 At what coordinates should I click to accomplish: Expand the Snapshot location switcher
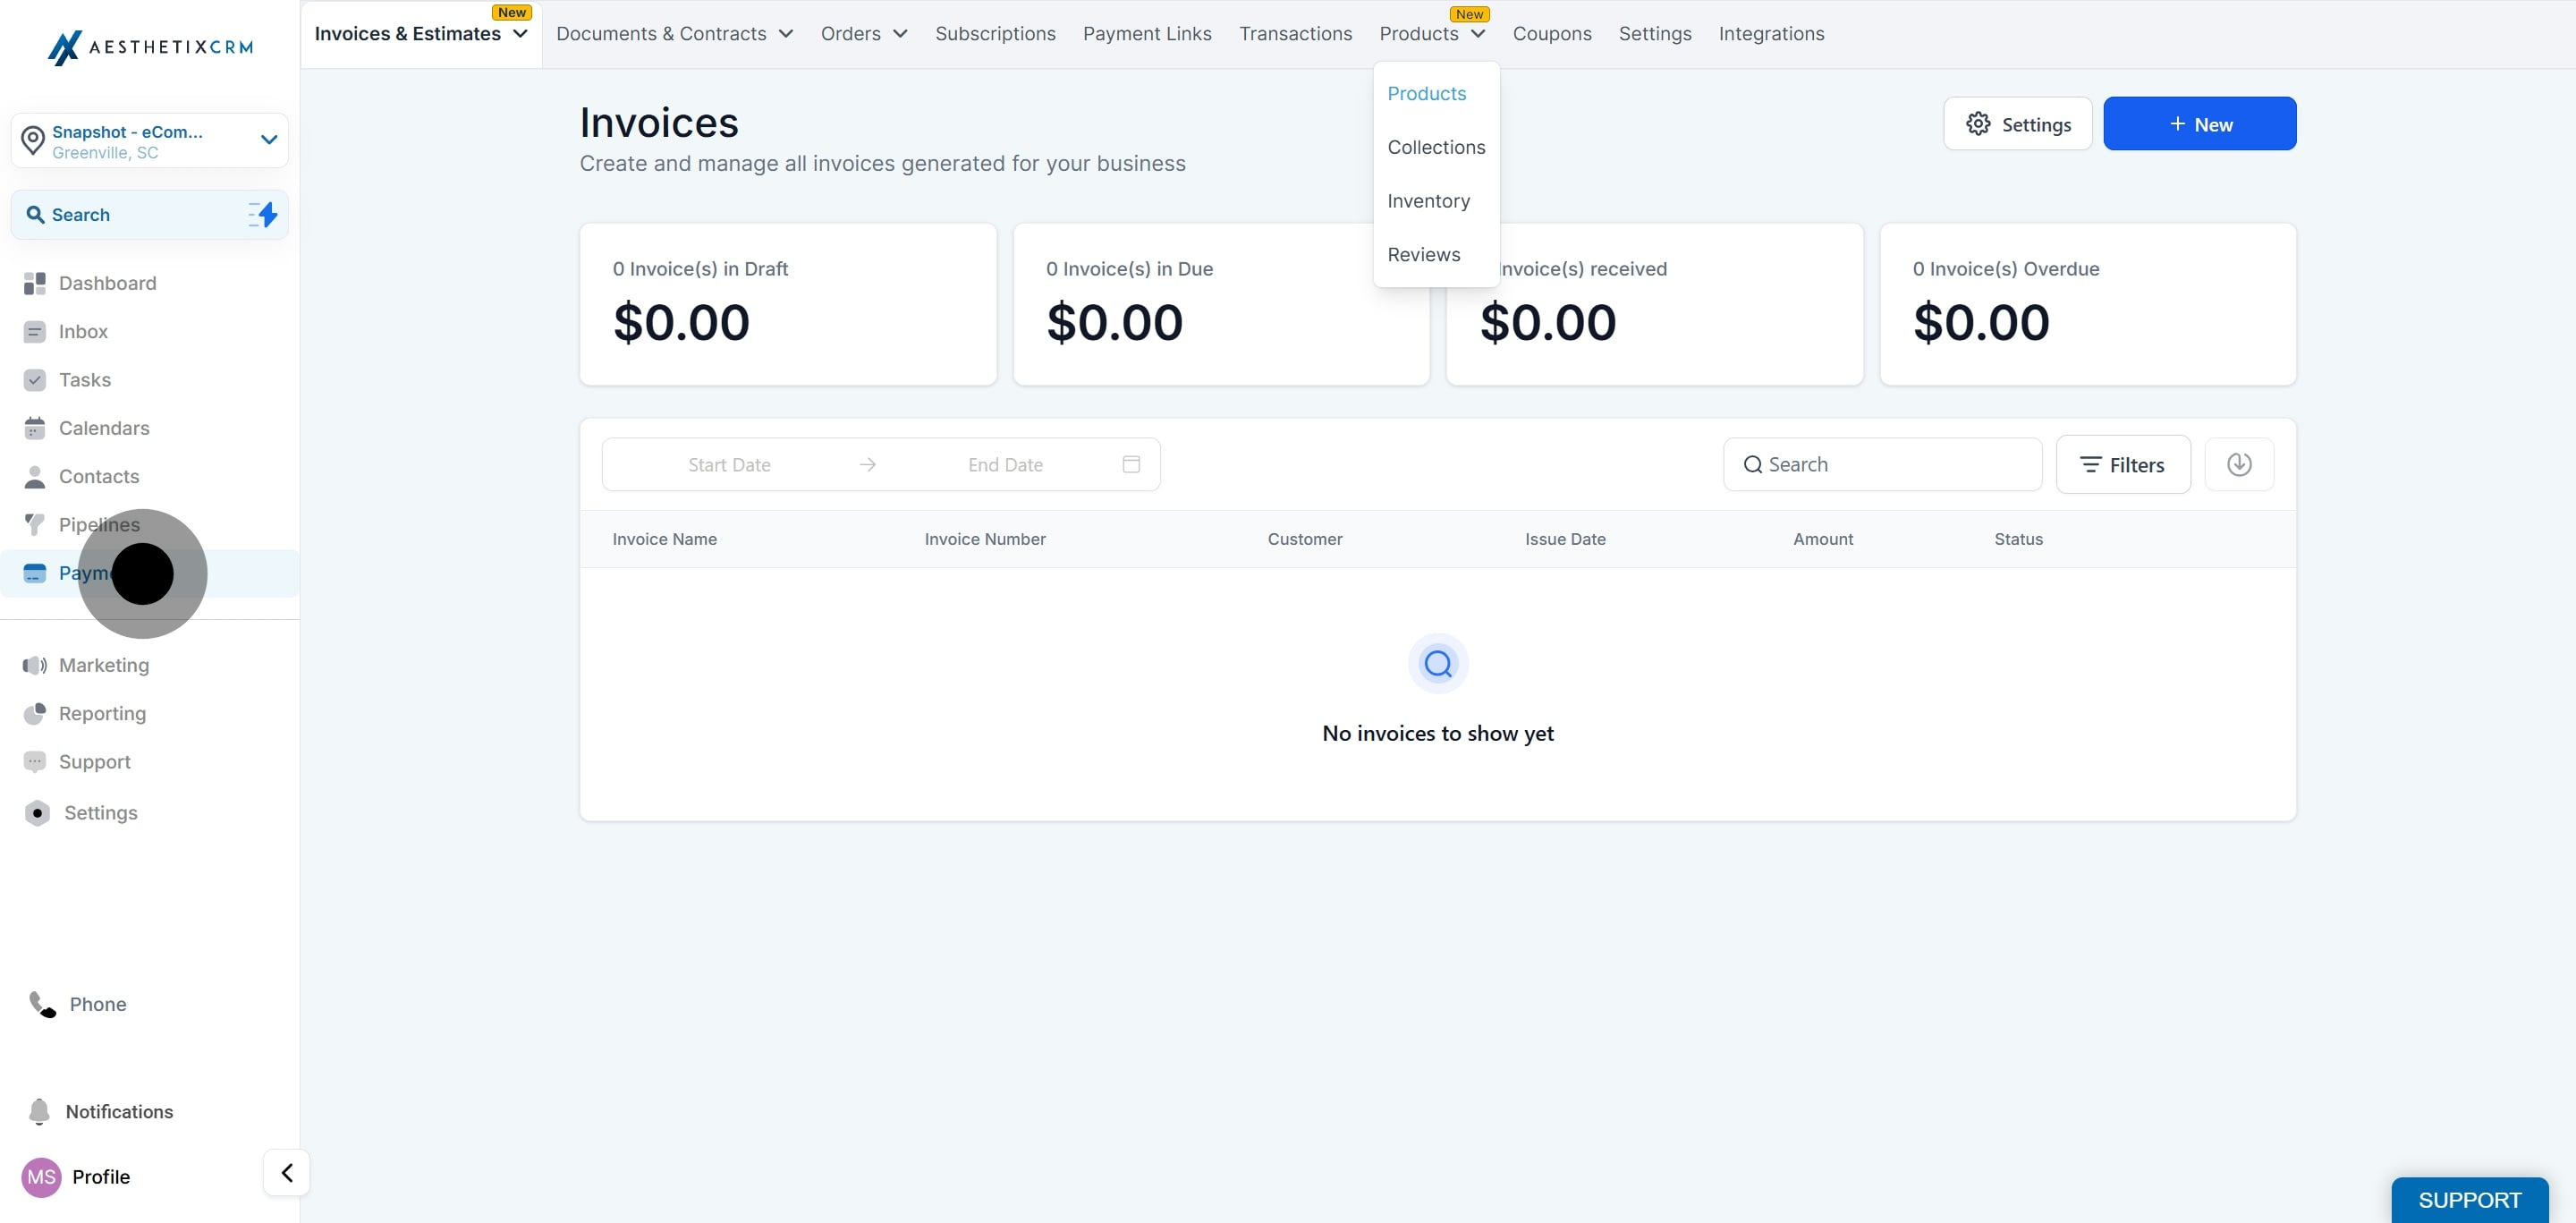click(268, 140)
